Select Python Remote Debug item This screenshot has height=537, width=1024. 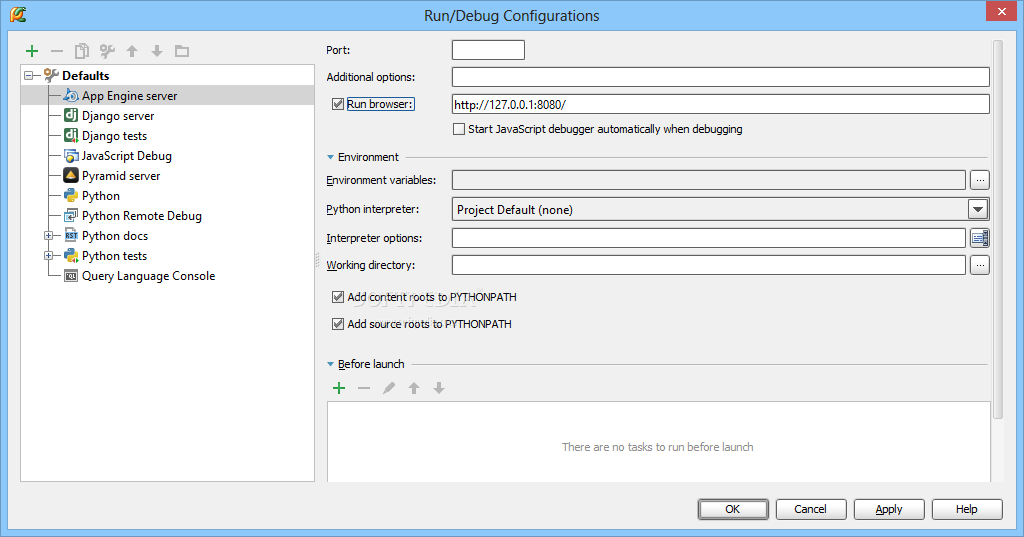click(x=142, y=216)
